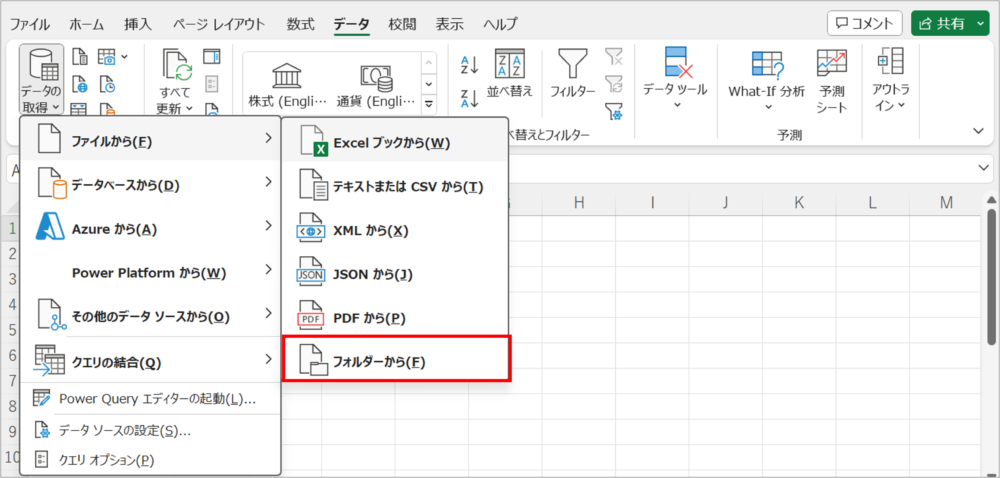Click the コメント button
The height and width of the screenshot is (478, 1000).
[x=865, y=24]
